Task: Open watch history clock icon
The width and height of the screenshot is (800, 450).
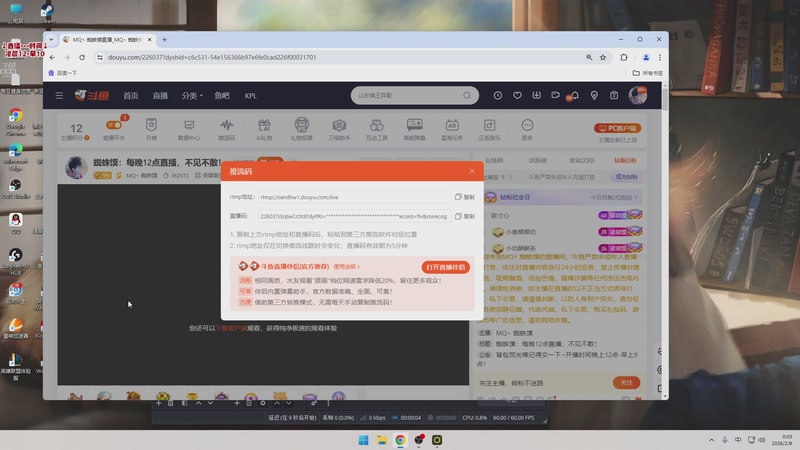Action: 497,95
